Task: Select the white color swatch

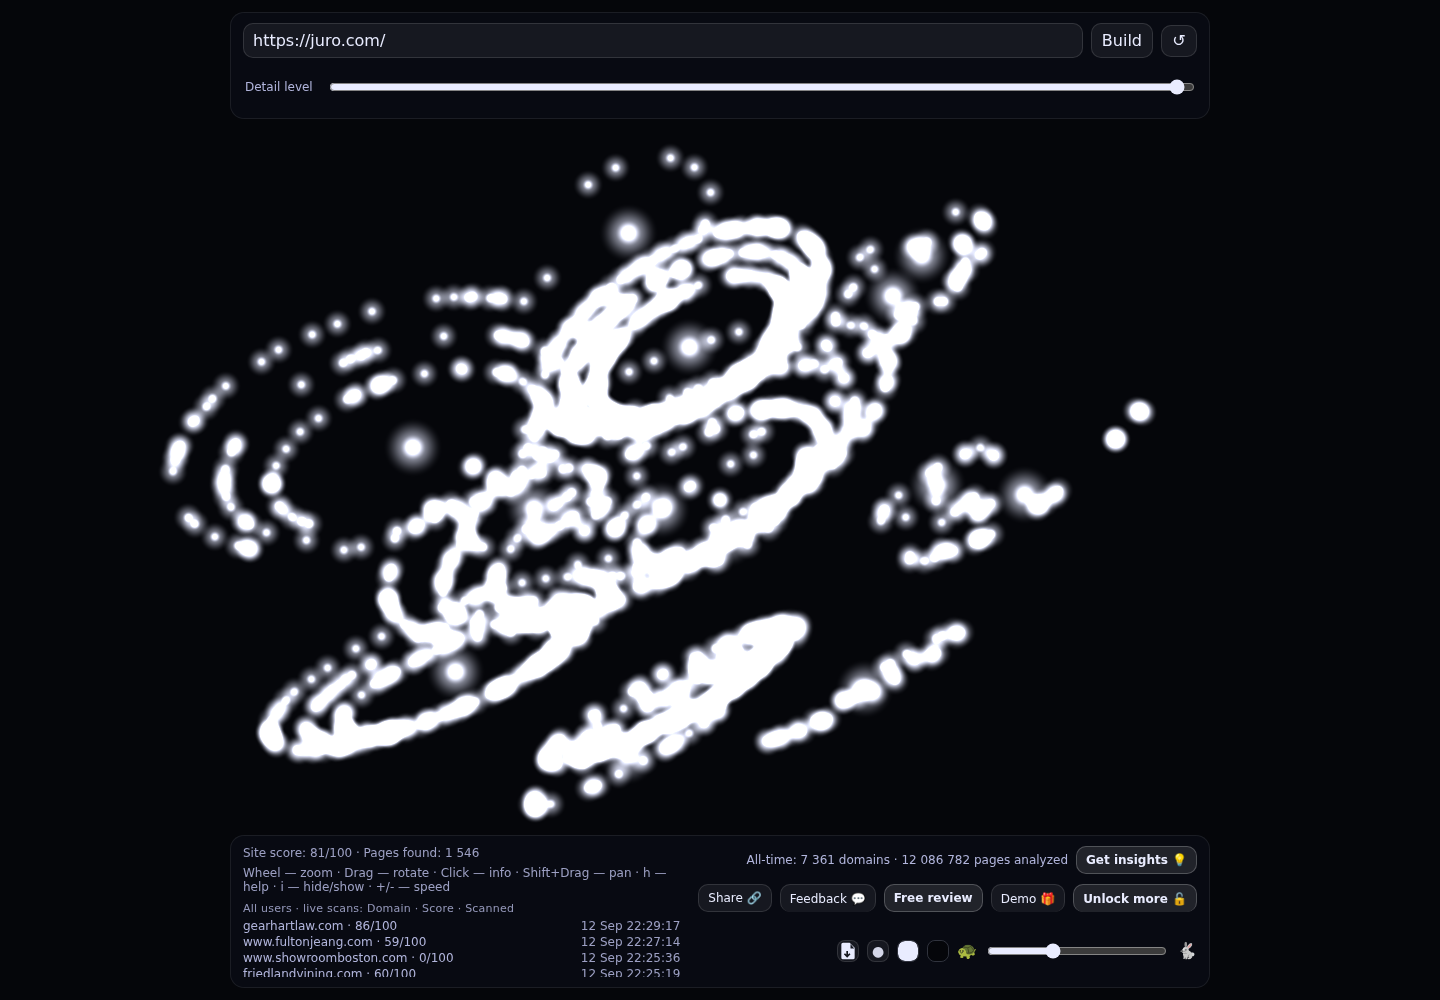Action: click(908, 951)
